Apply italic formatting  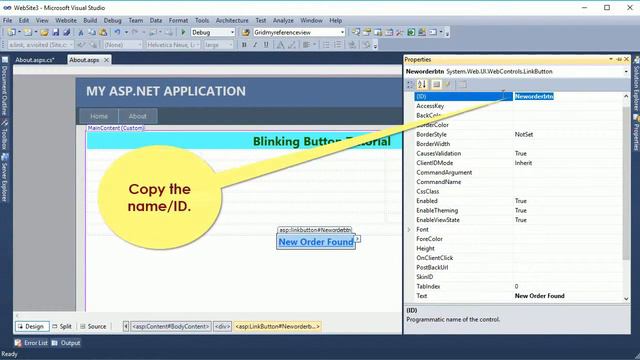255,45
